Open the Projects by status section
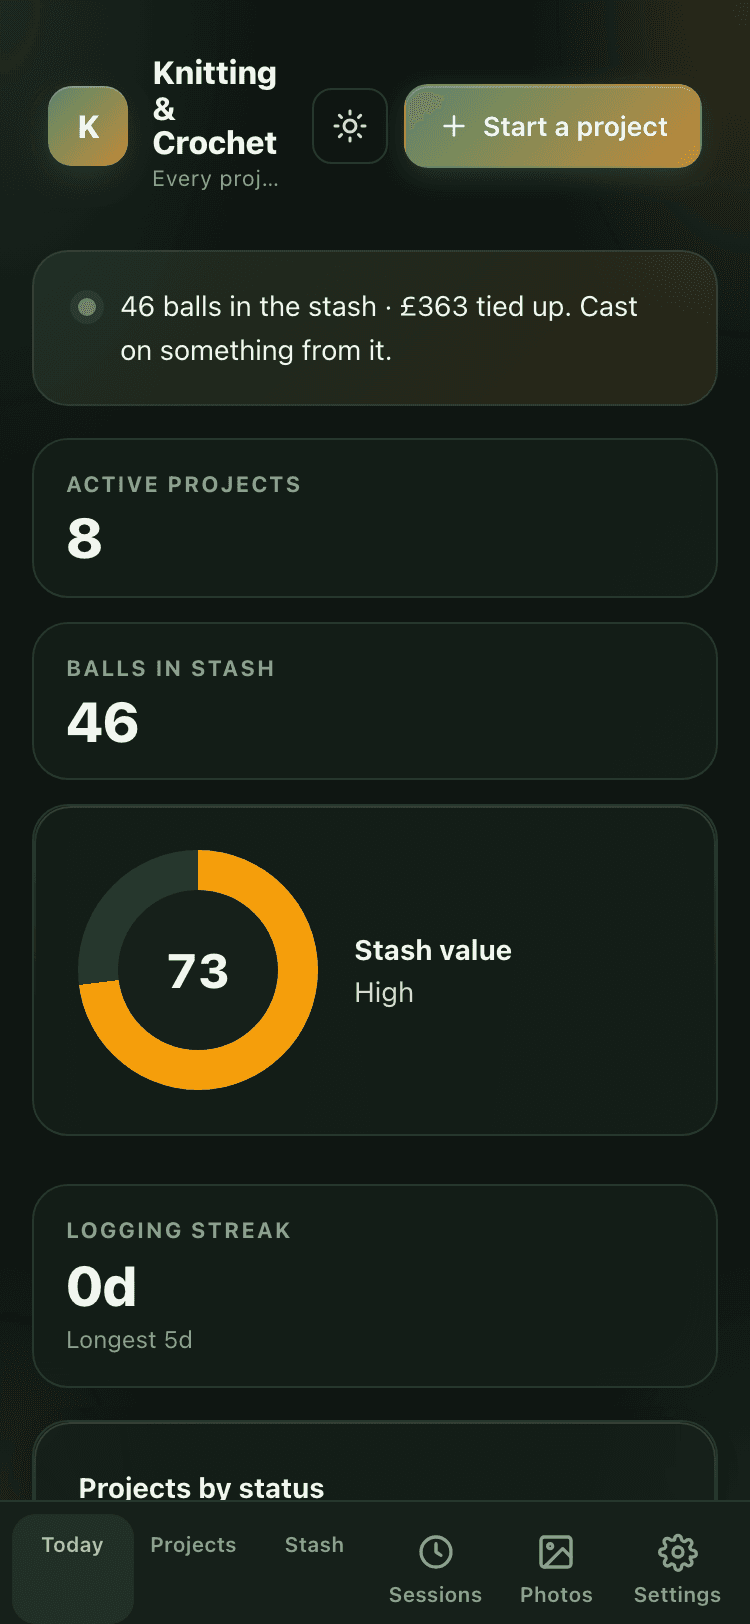The height and width of the screenshot is (1624, 750). coord(202,1487)
